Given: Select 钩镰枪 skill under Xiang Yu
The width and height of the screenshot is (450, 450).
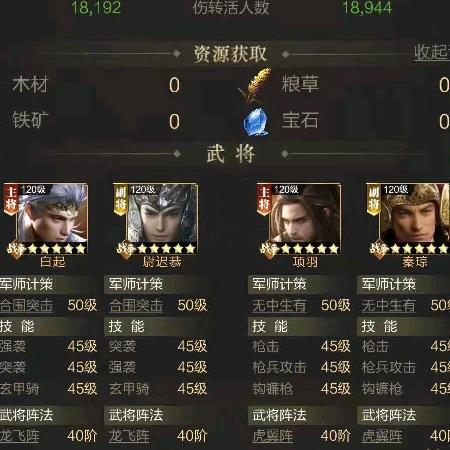Looking at the screenshot, I should (272, 388).
